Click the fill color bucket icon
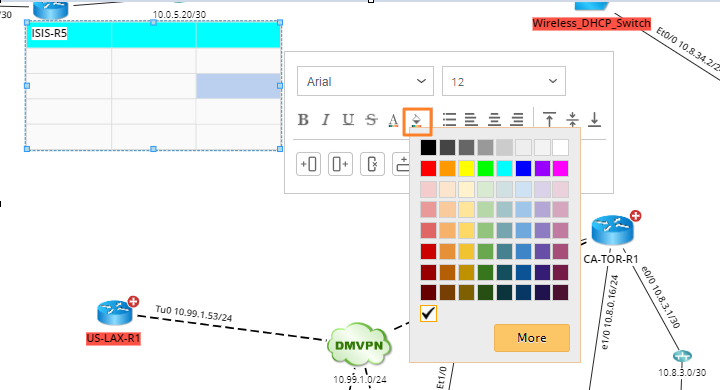The image size is (720, 390). pos(417,121)
